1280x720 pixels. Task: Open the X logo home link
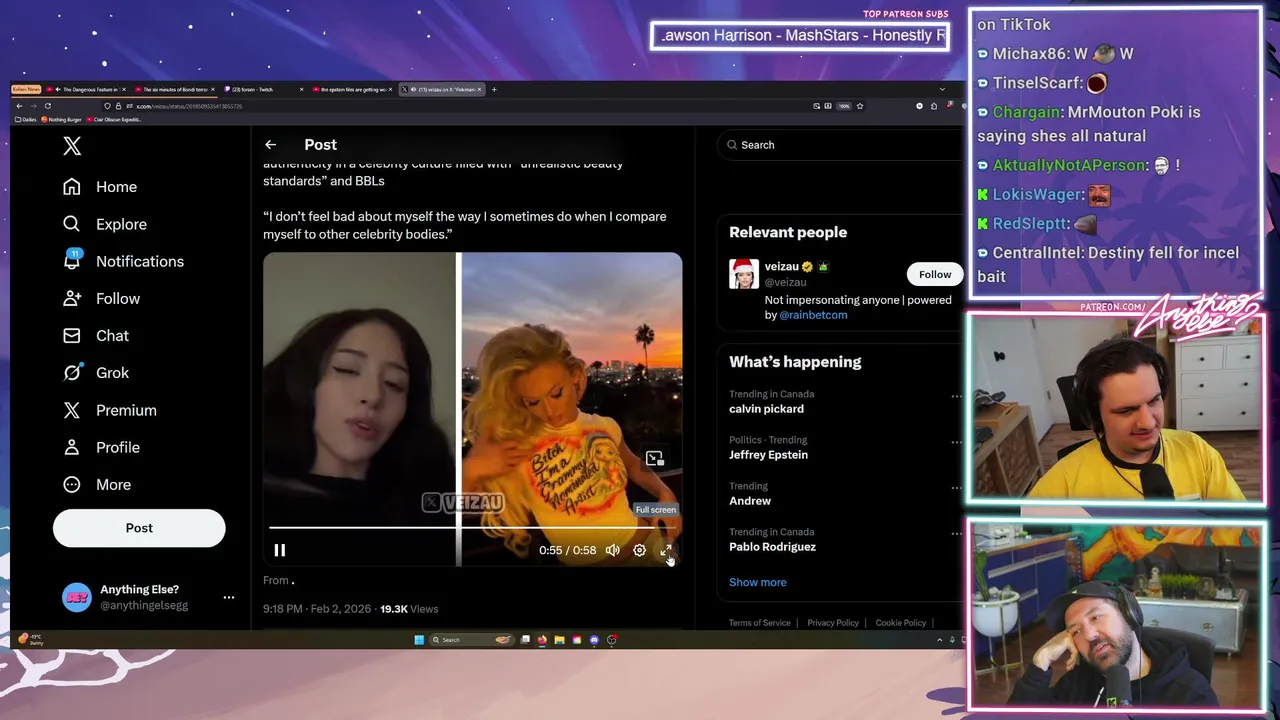pos(72,146)
